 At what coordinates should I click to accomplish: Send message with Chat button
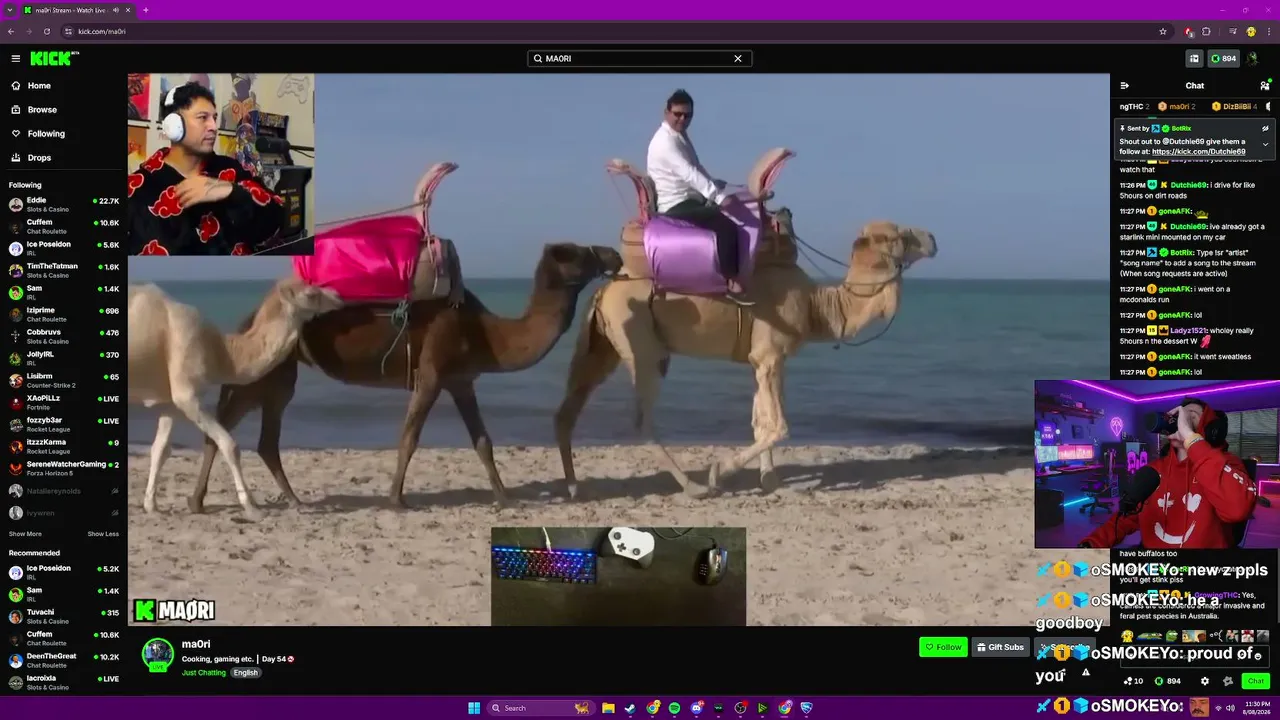[x=1256, y=681]
